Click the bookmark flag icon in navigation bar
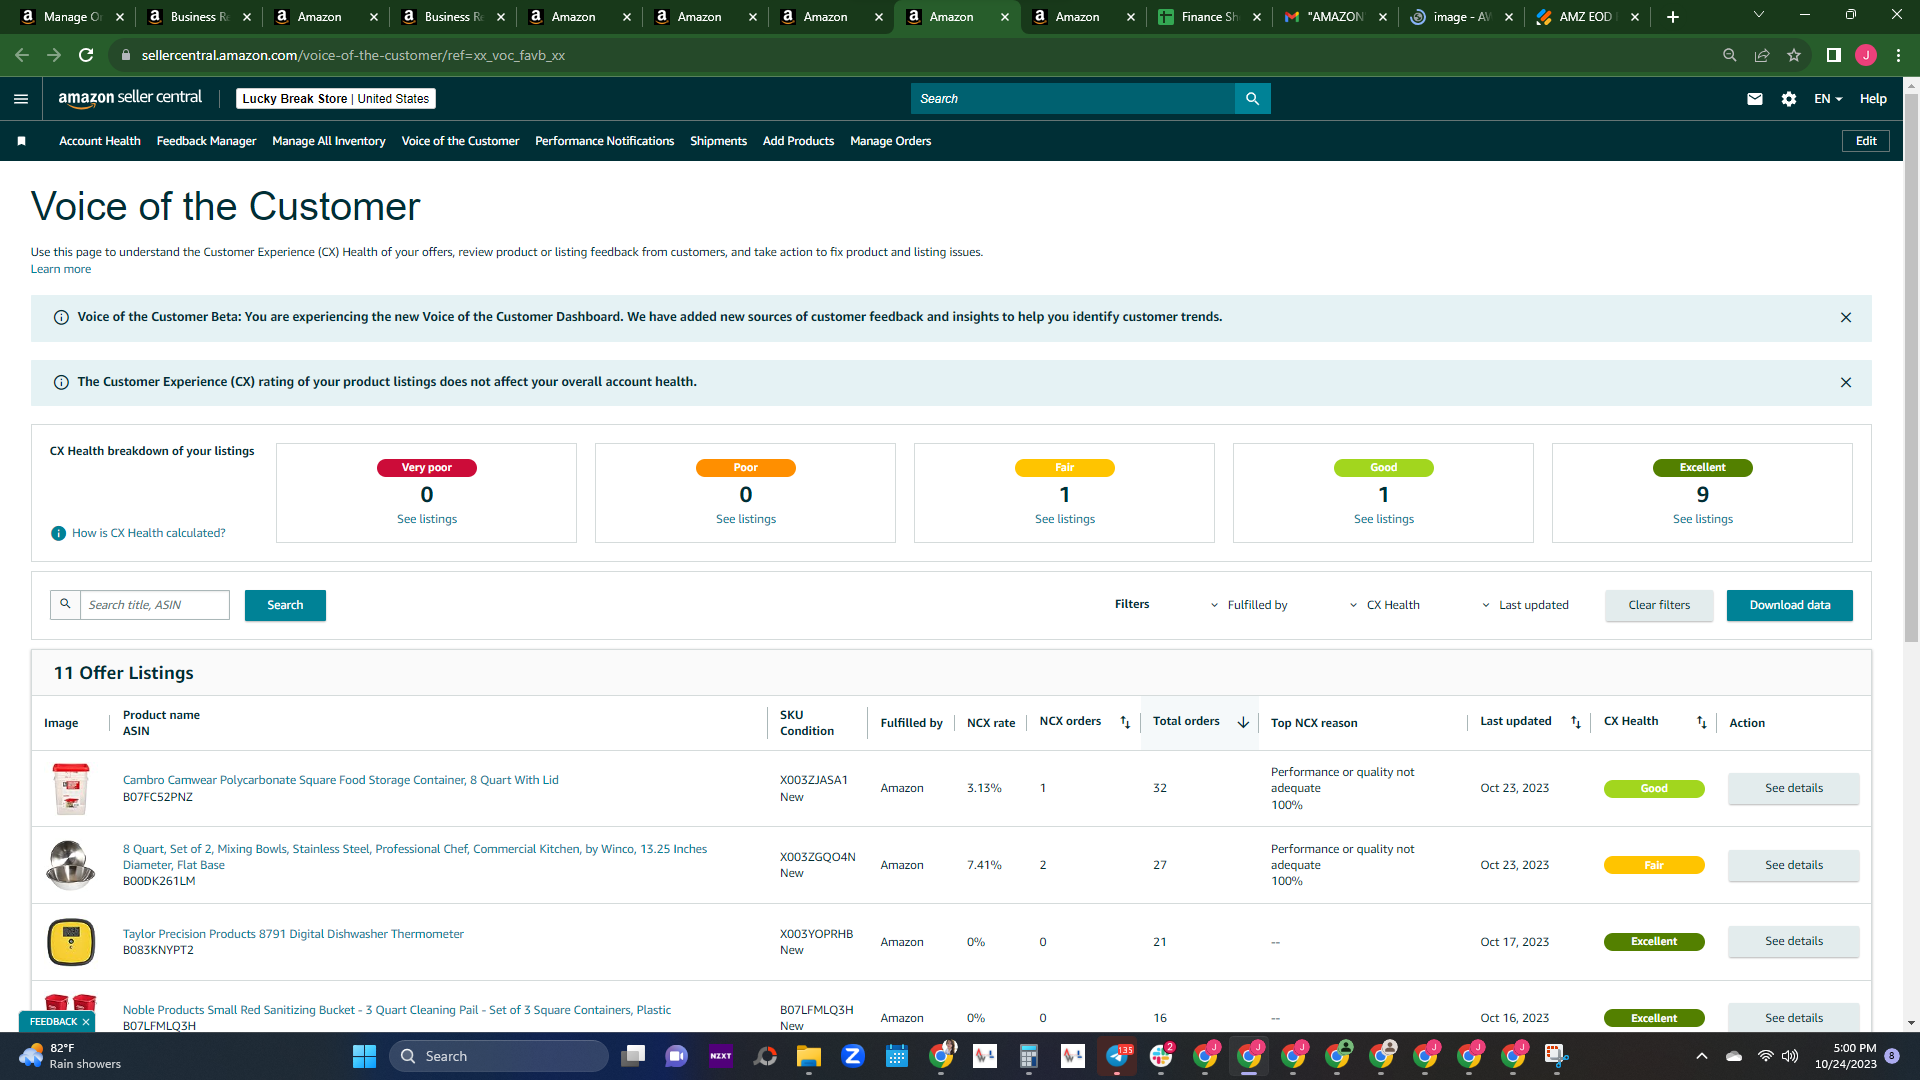The height and width of the screenshot is (1080, 1920). pos(21,141)
